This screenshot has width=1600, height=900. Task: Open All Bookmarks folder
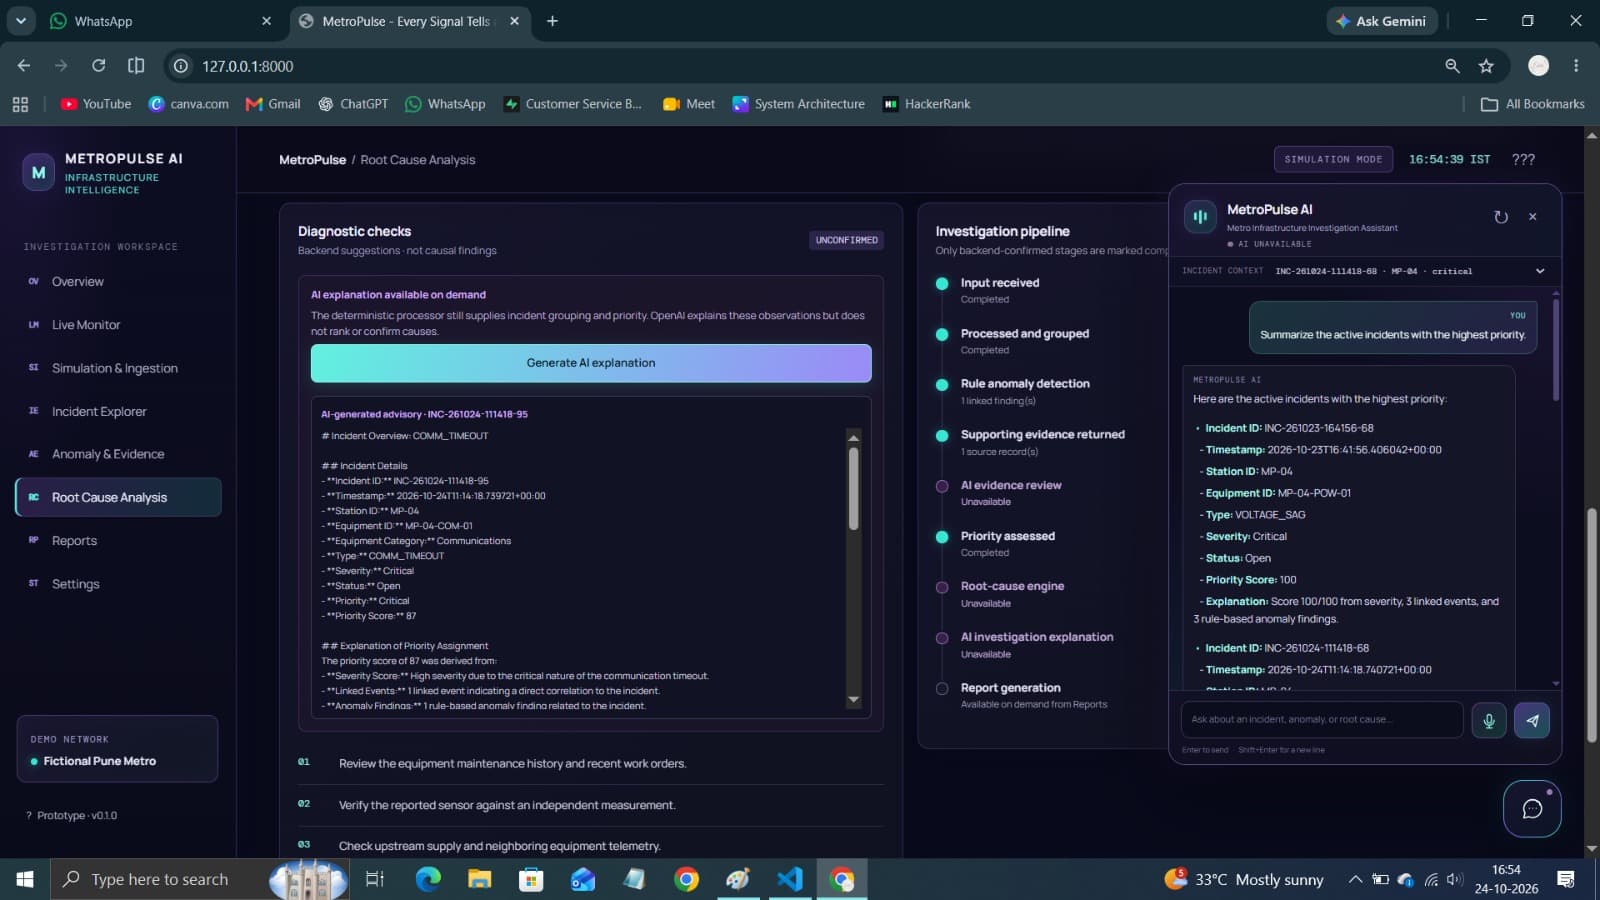1532,104
